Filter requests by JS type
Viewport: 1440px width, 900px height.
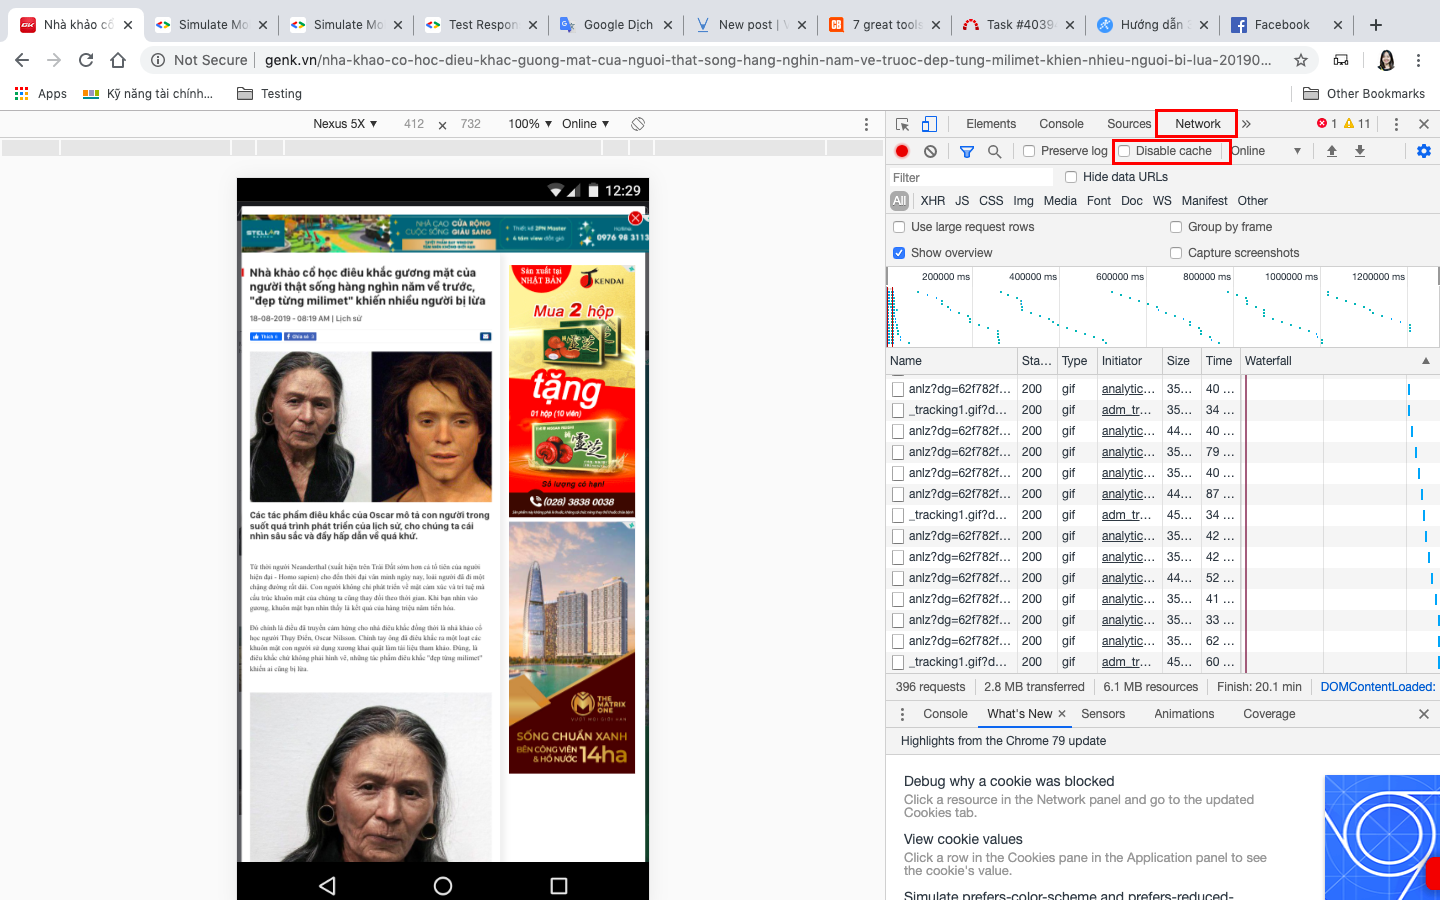pyautogui.click(x=962, y=201)
